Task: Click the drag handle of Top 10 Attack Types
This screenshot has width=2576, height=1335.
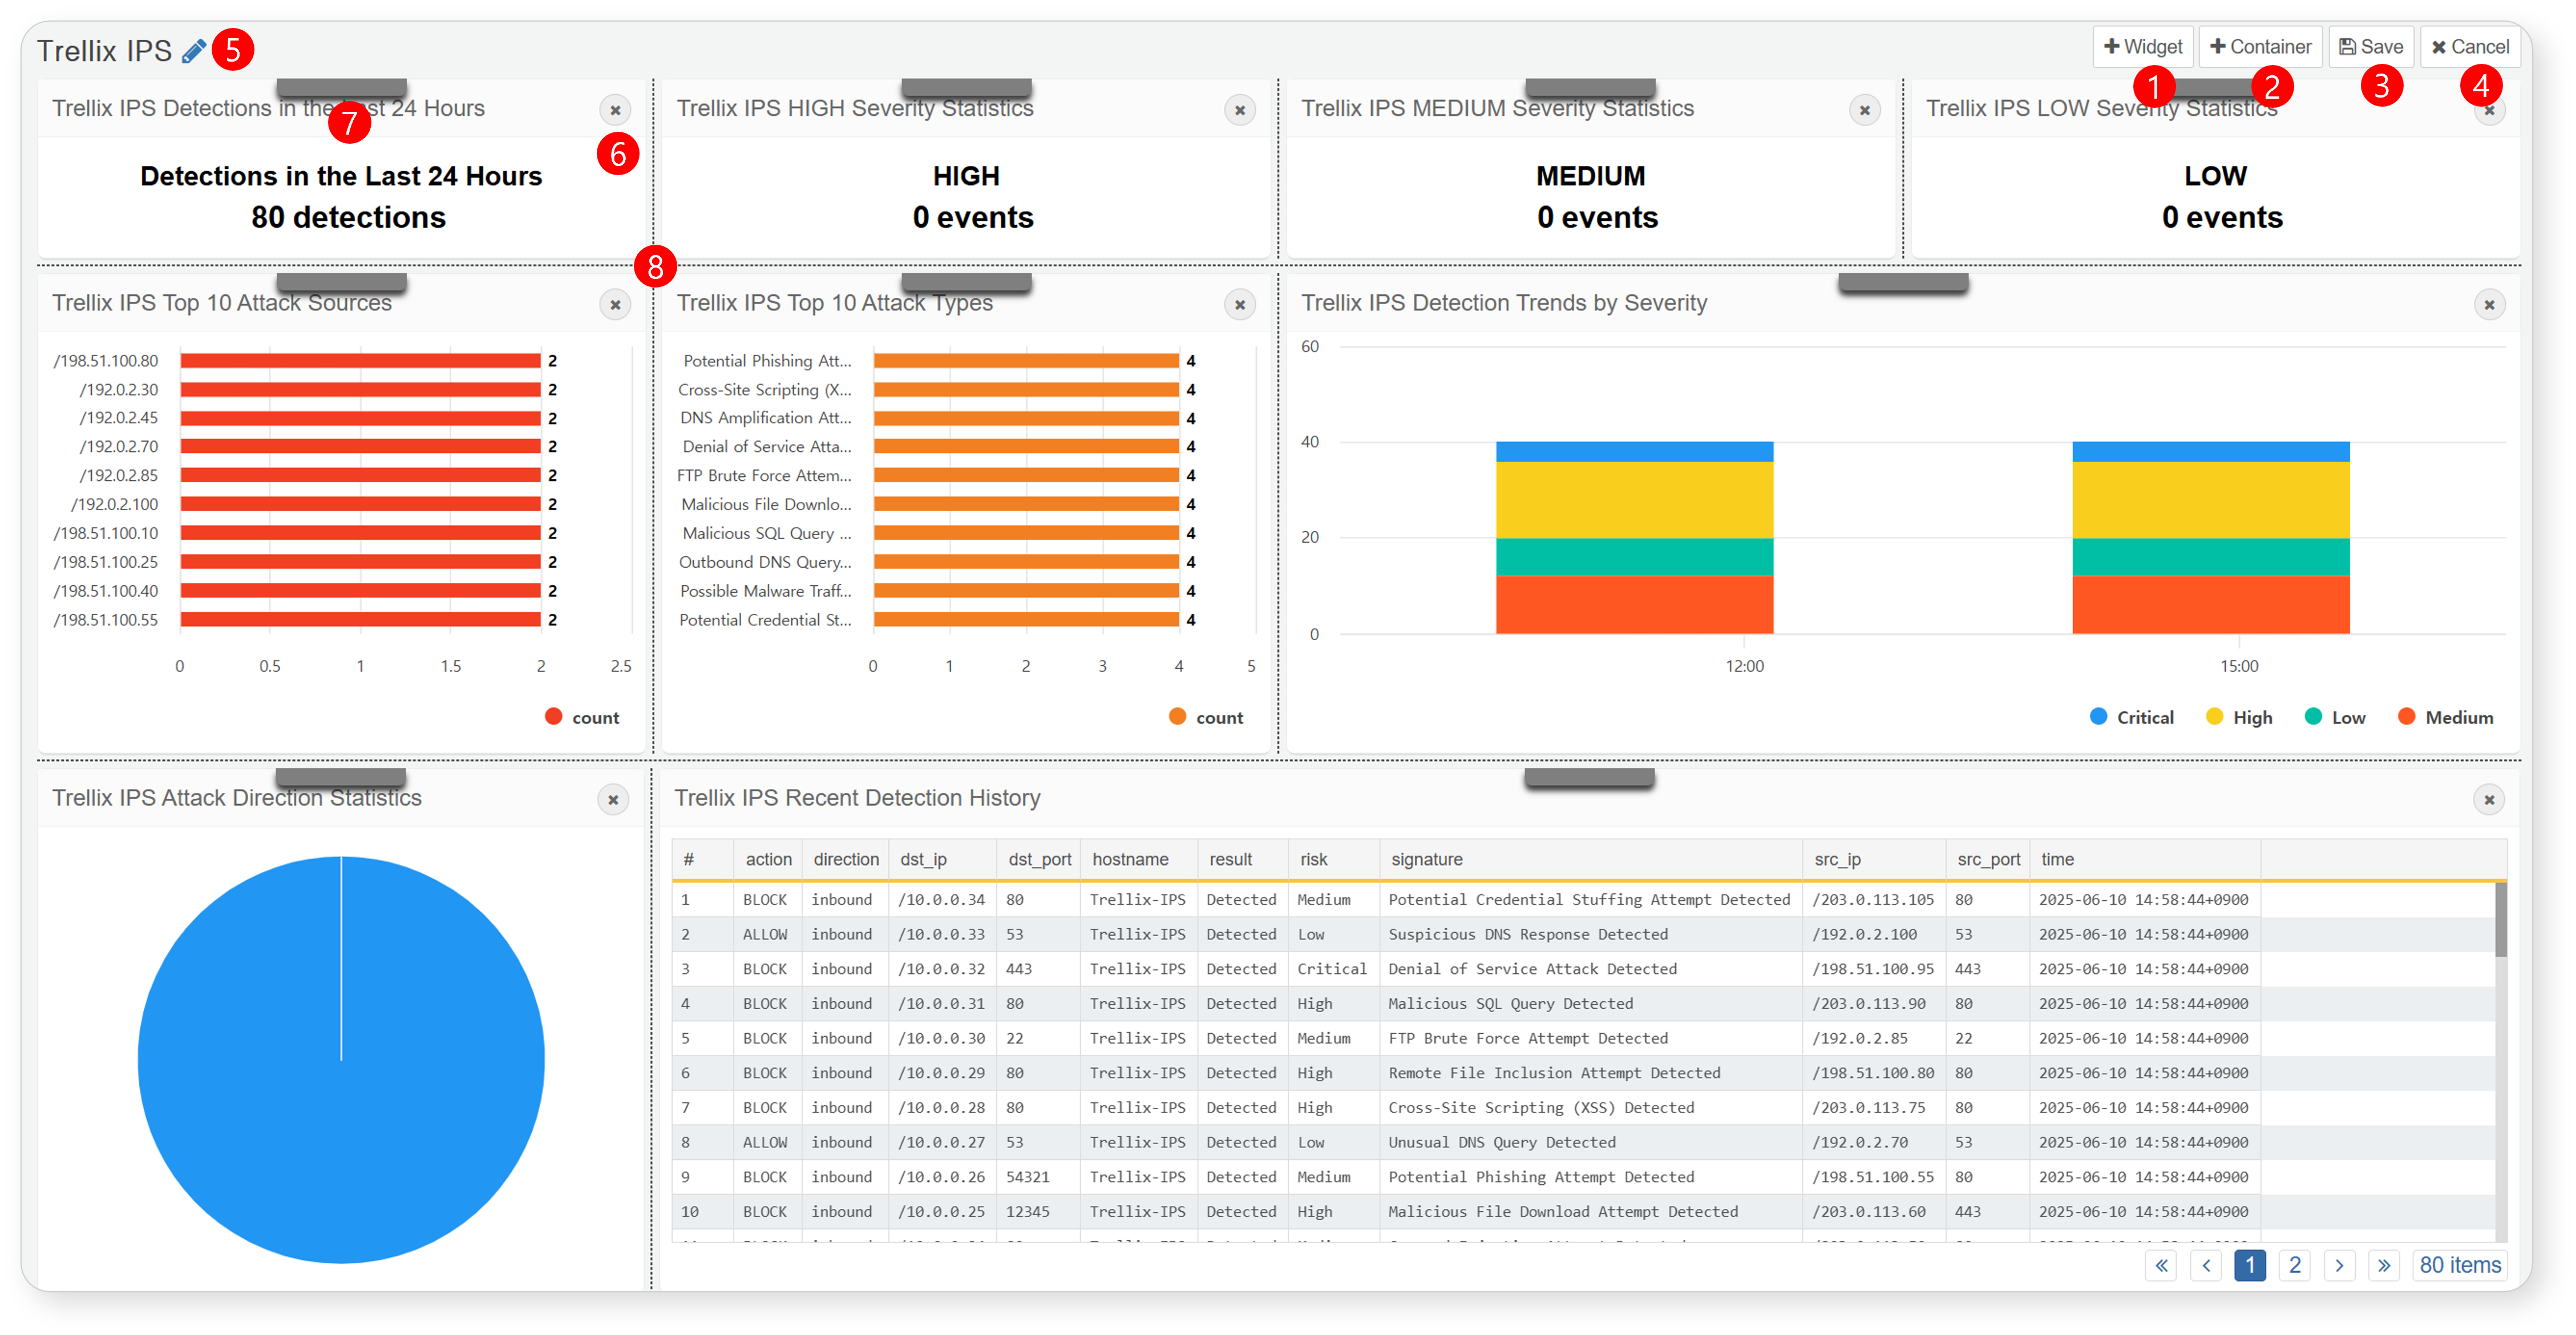Action: [x=966, y=283]
